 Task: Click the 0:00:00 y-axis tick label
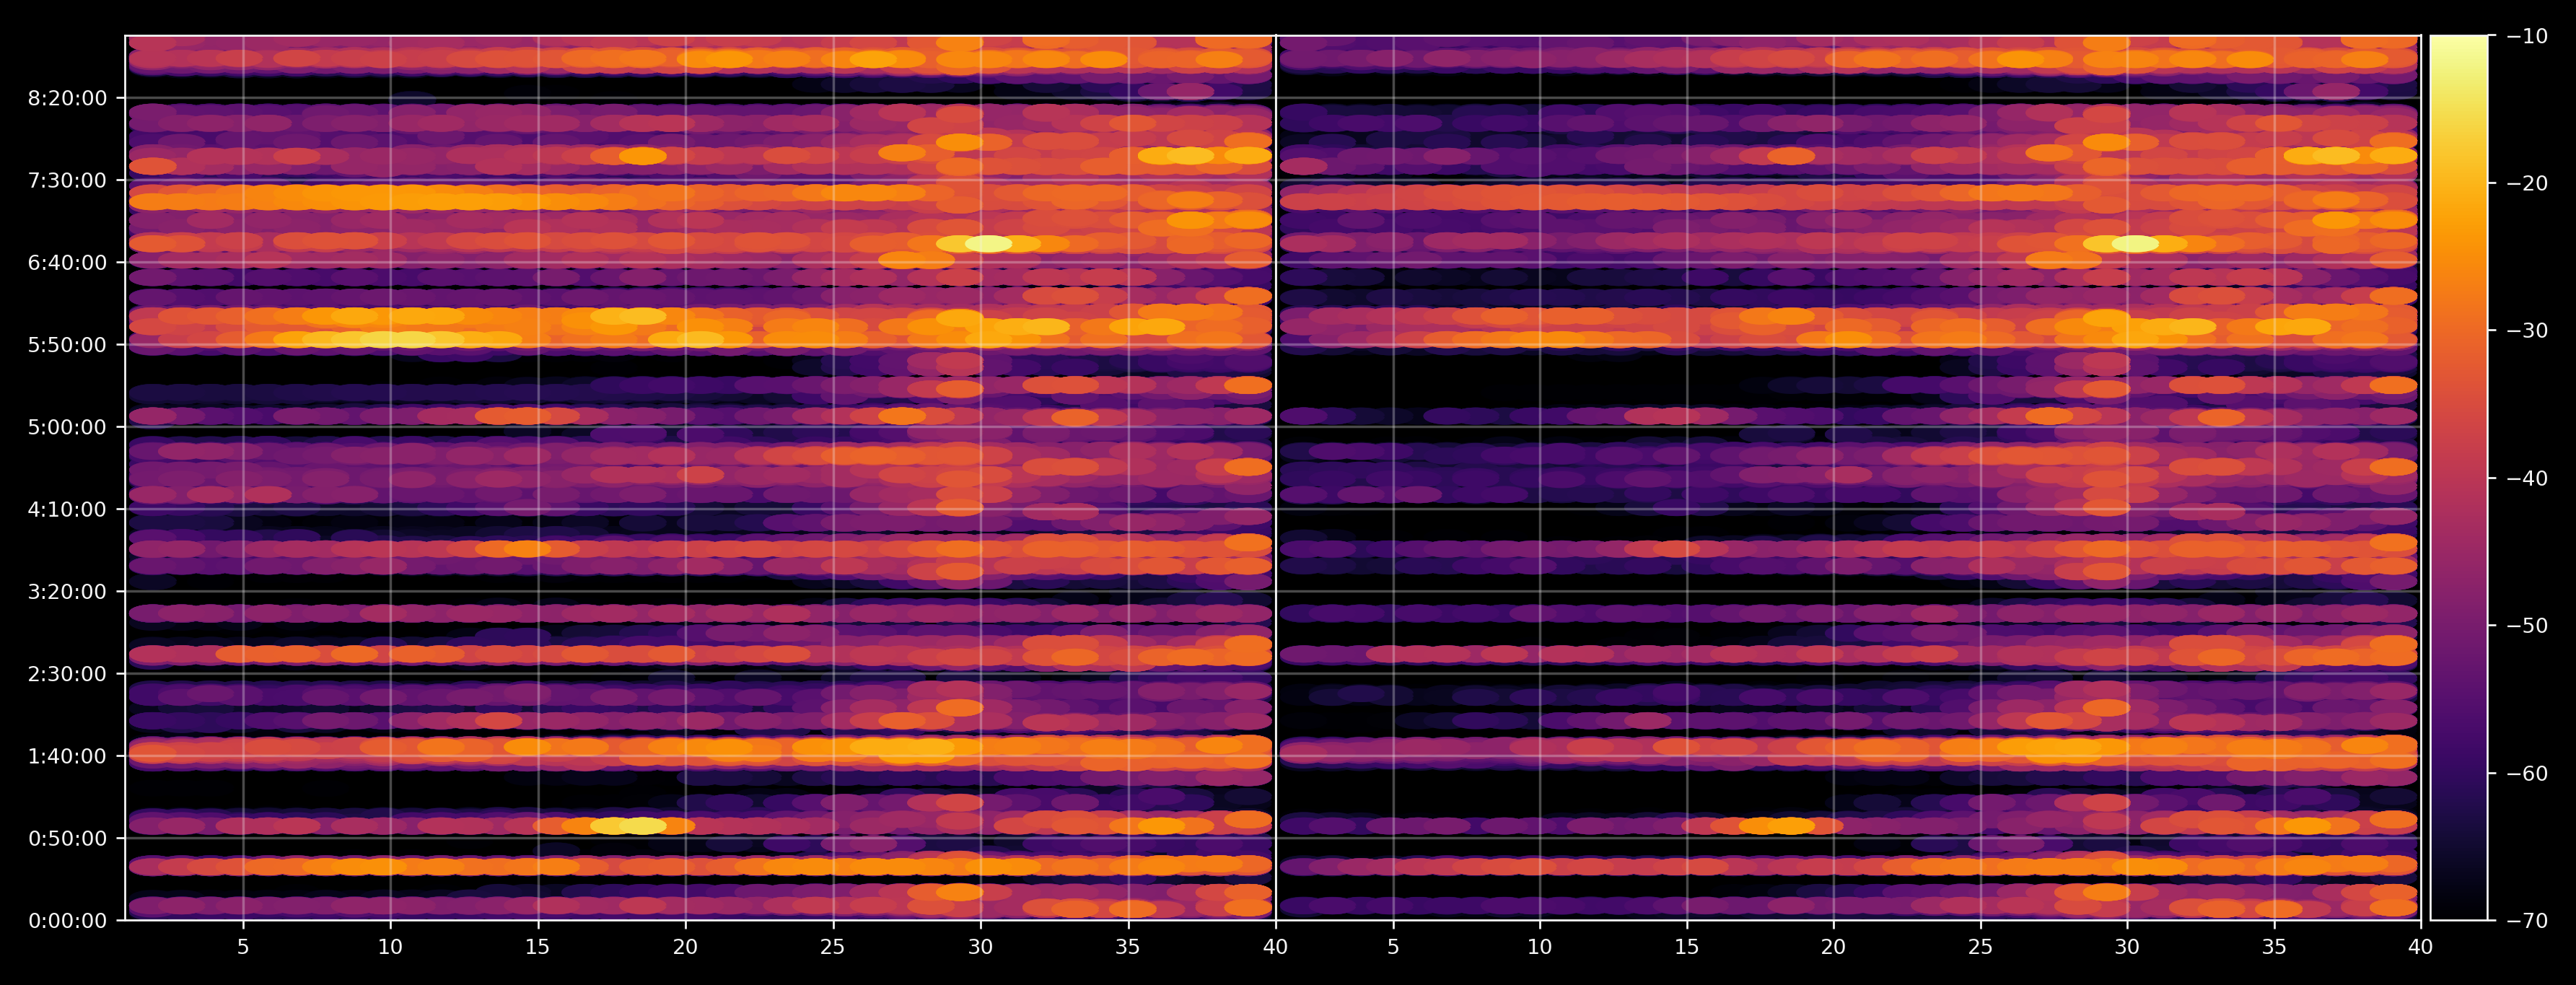point(67,921)
